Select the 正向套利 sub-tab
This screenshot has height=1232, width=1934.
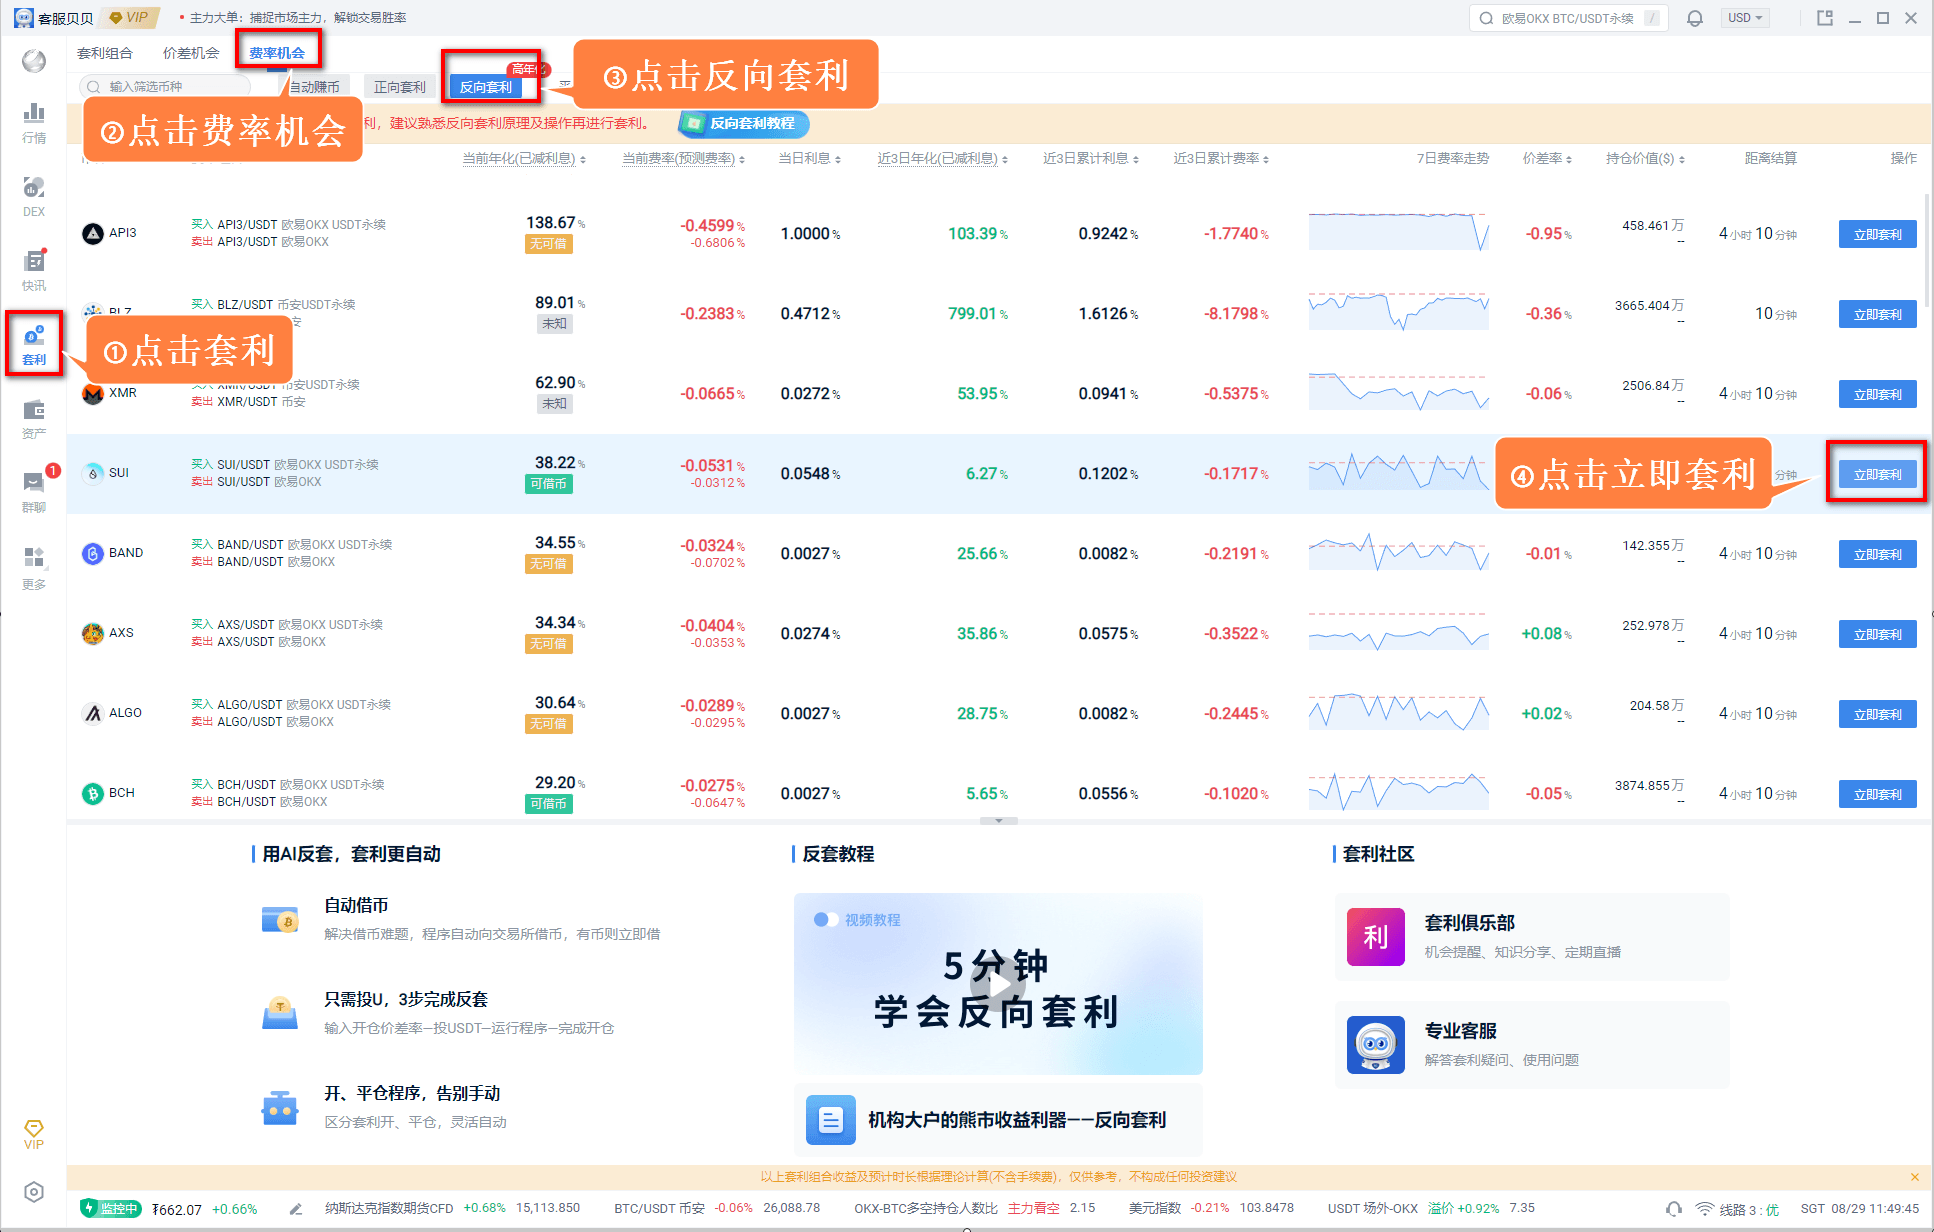tap(399, 87)
